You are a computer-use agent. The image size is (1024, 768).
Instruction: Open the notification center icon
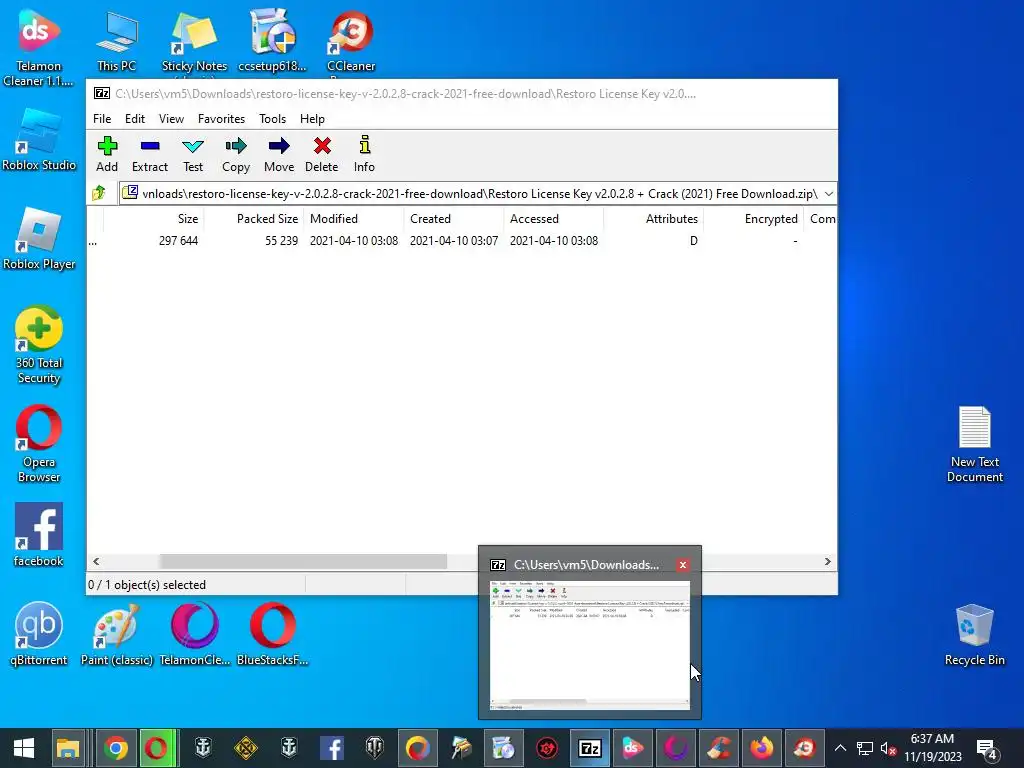coord(986,748)
